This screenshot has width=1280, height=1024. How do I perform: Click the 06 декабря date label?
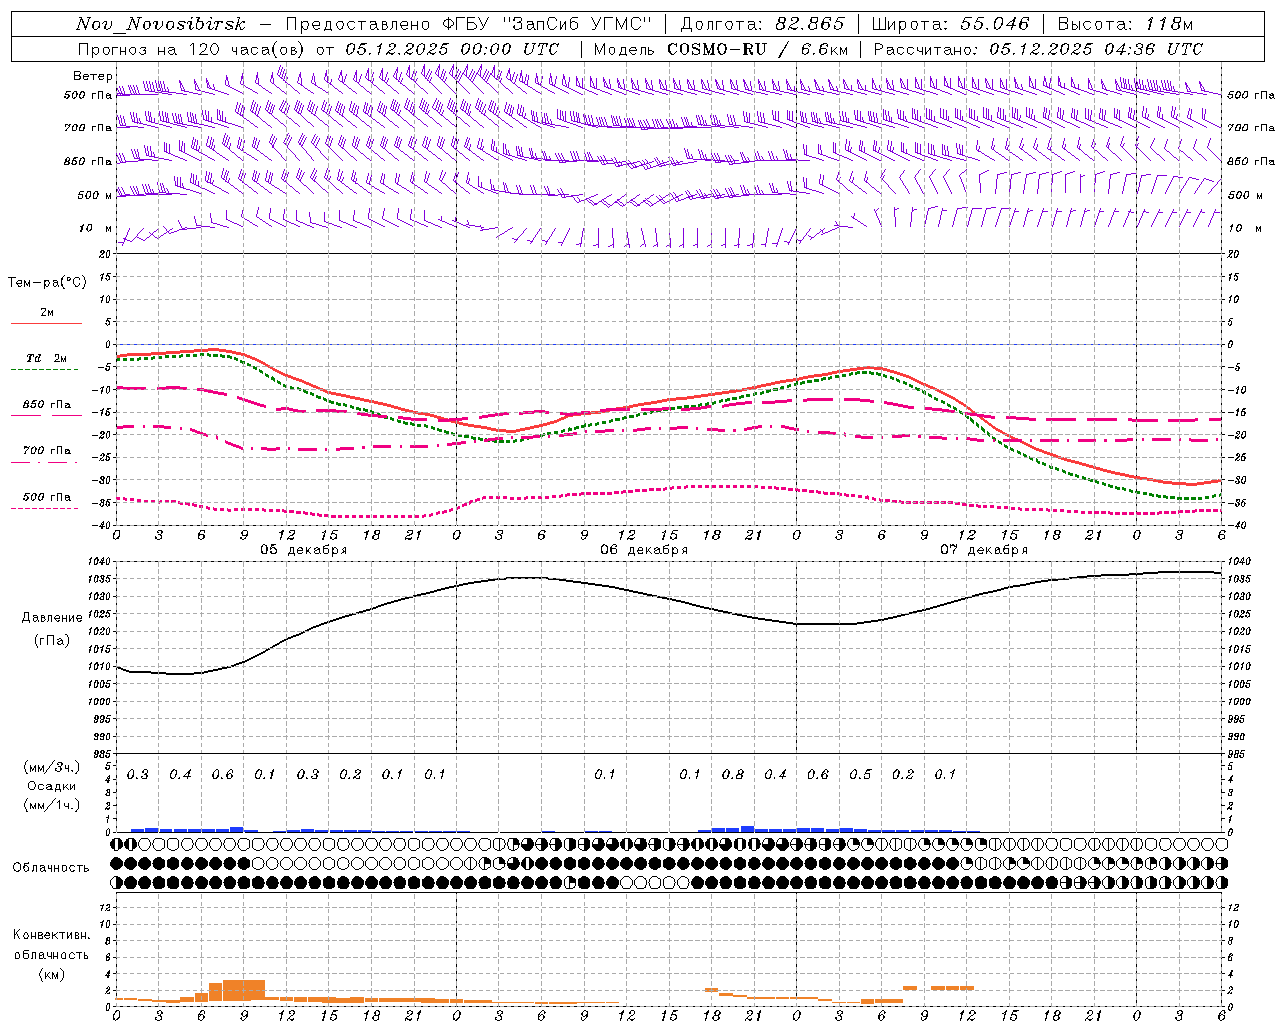[644, 550]
